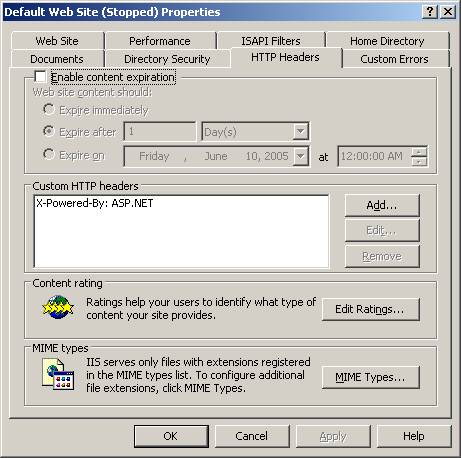Open the Directory Security tab

click(167, 59)
